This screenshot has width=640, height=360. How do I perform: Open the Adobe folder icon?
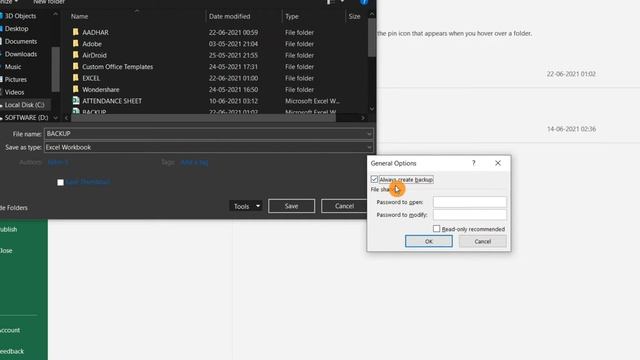point(76,43)
